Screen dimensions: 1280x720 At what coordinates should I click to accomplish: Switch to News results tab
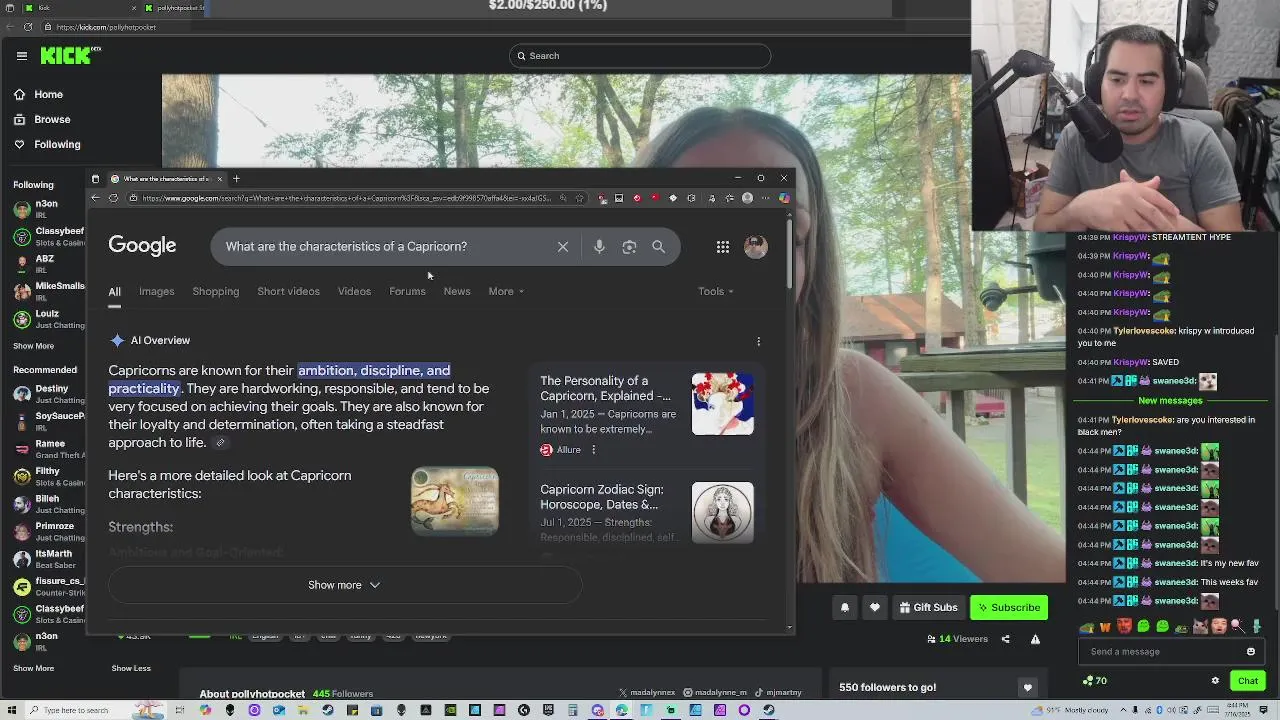[x=457, y=292]
